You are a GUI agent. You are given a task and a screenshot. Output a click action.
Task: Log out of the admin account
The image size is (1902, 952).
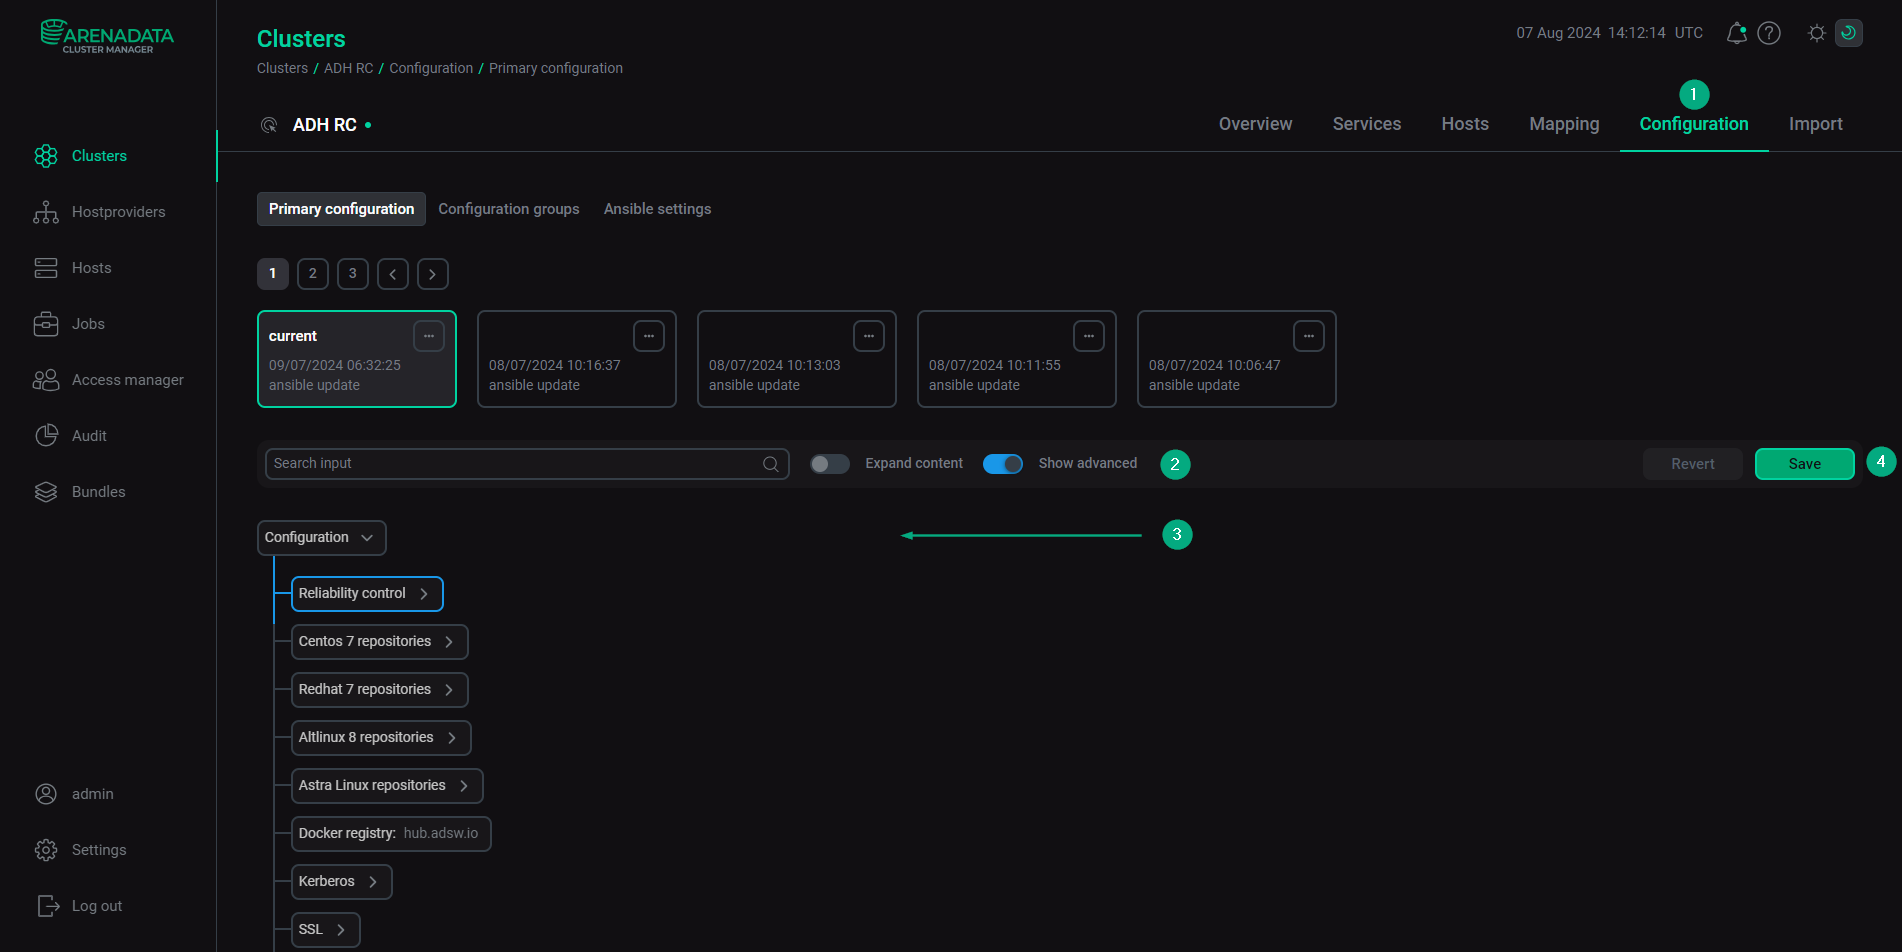pyautogui.click(x=95, y=906)
